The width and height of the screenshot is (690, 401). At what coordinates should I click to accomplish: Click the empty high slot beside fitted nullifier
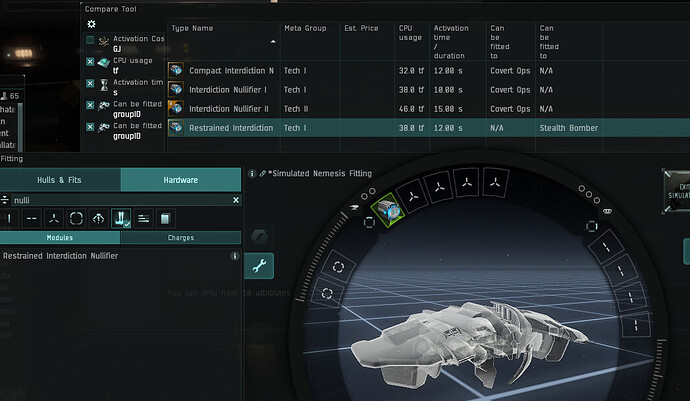(412, 196)
